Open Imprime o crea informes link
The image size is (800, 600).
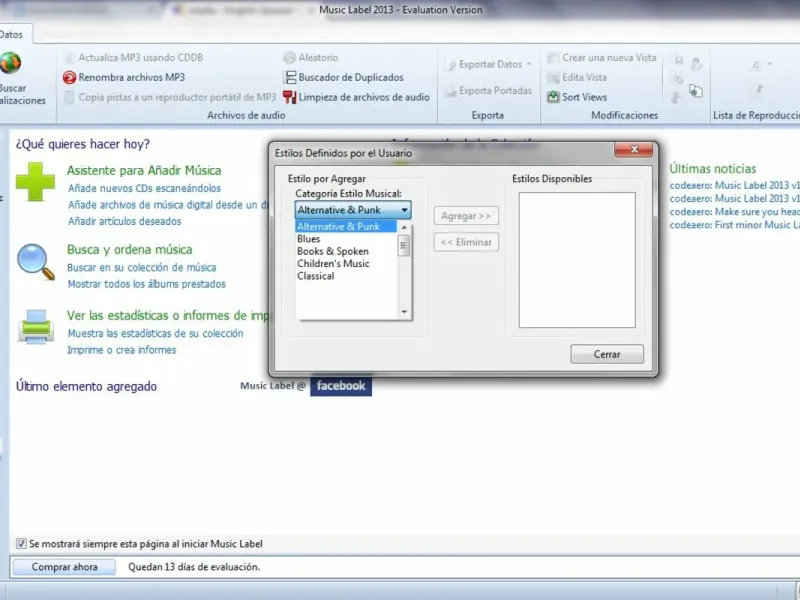coord(122,350)
